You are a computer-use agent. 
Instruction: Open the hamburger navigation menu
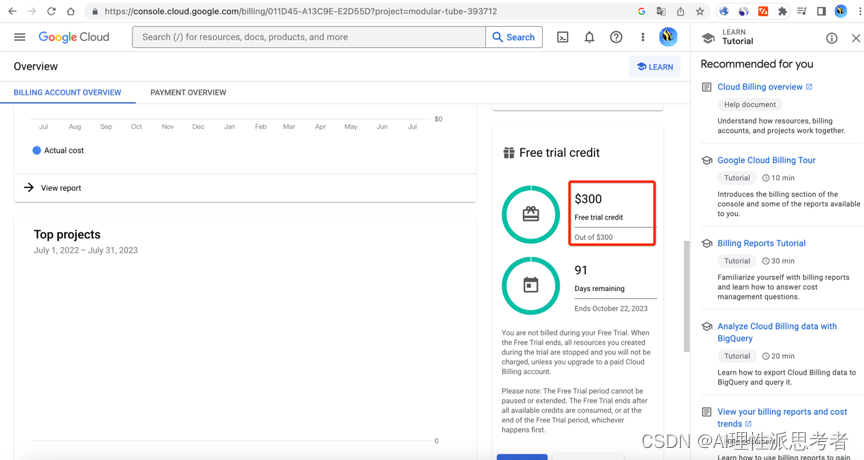coord(20,37)
